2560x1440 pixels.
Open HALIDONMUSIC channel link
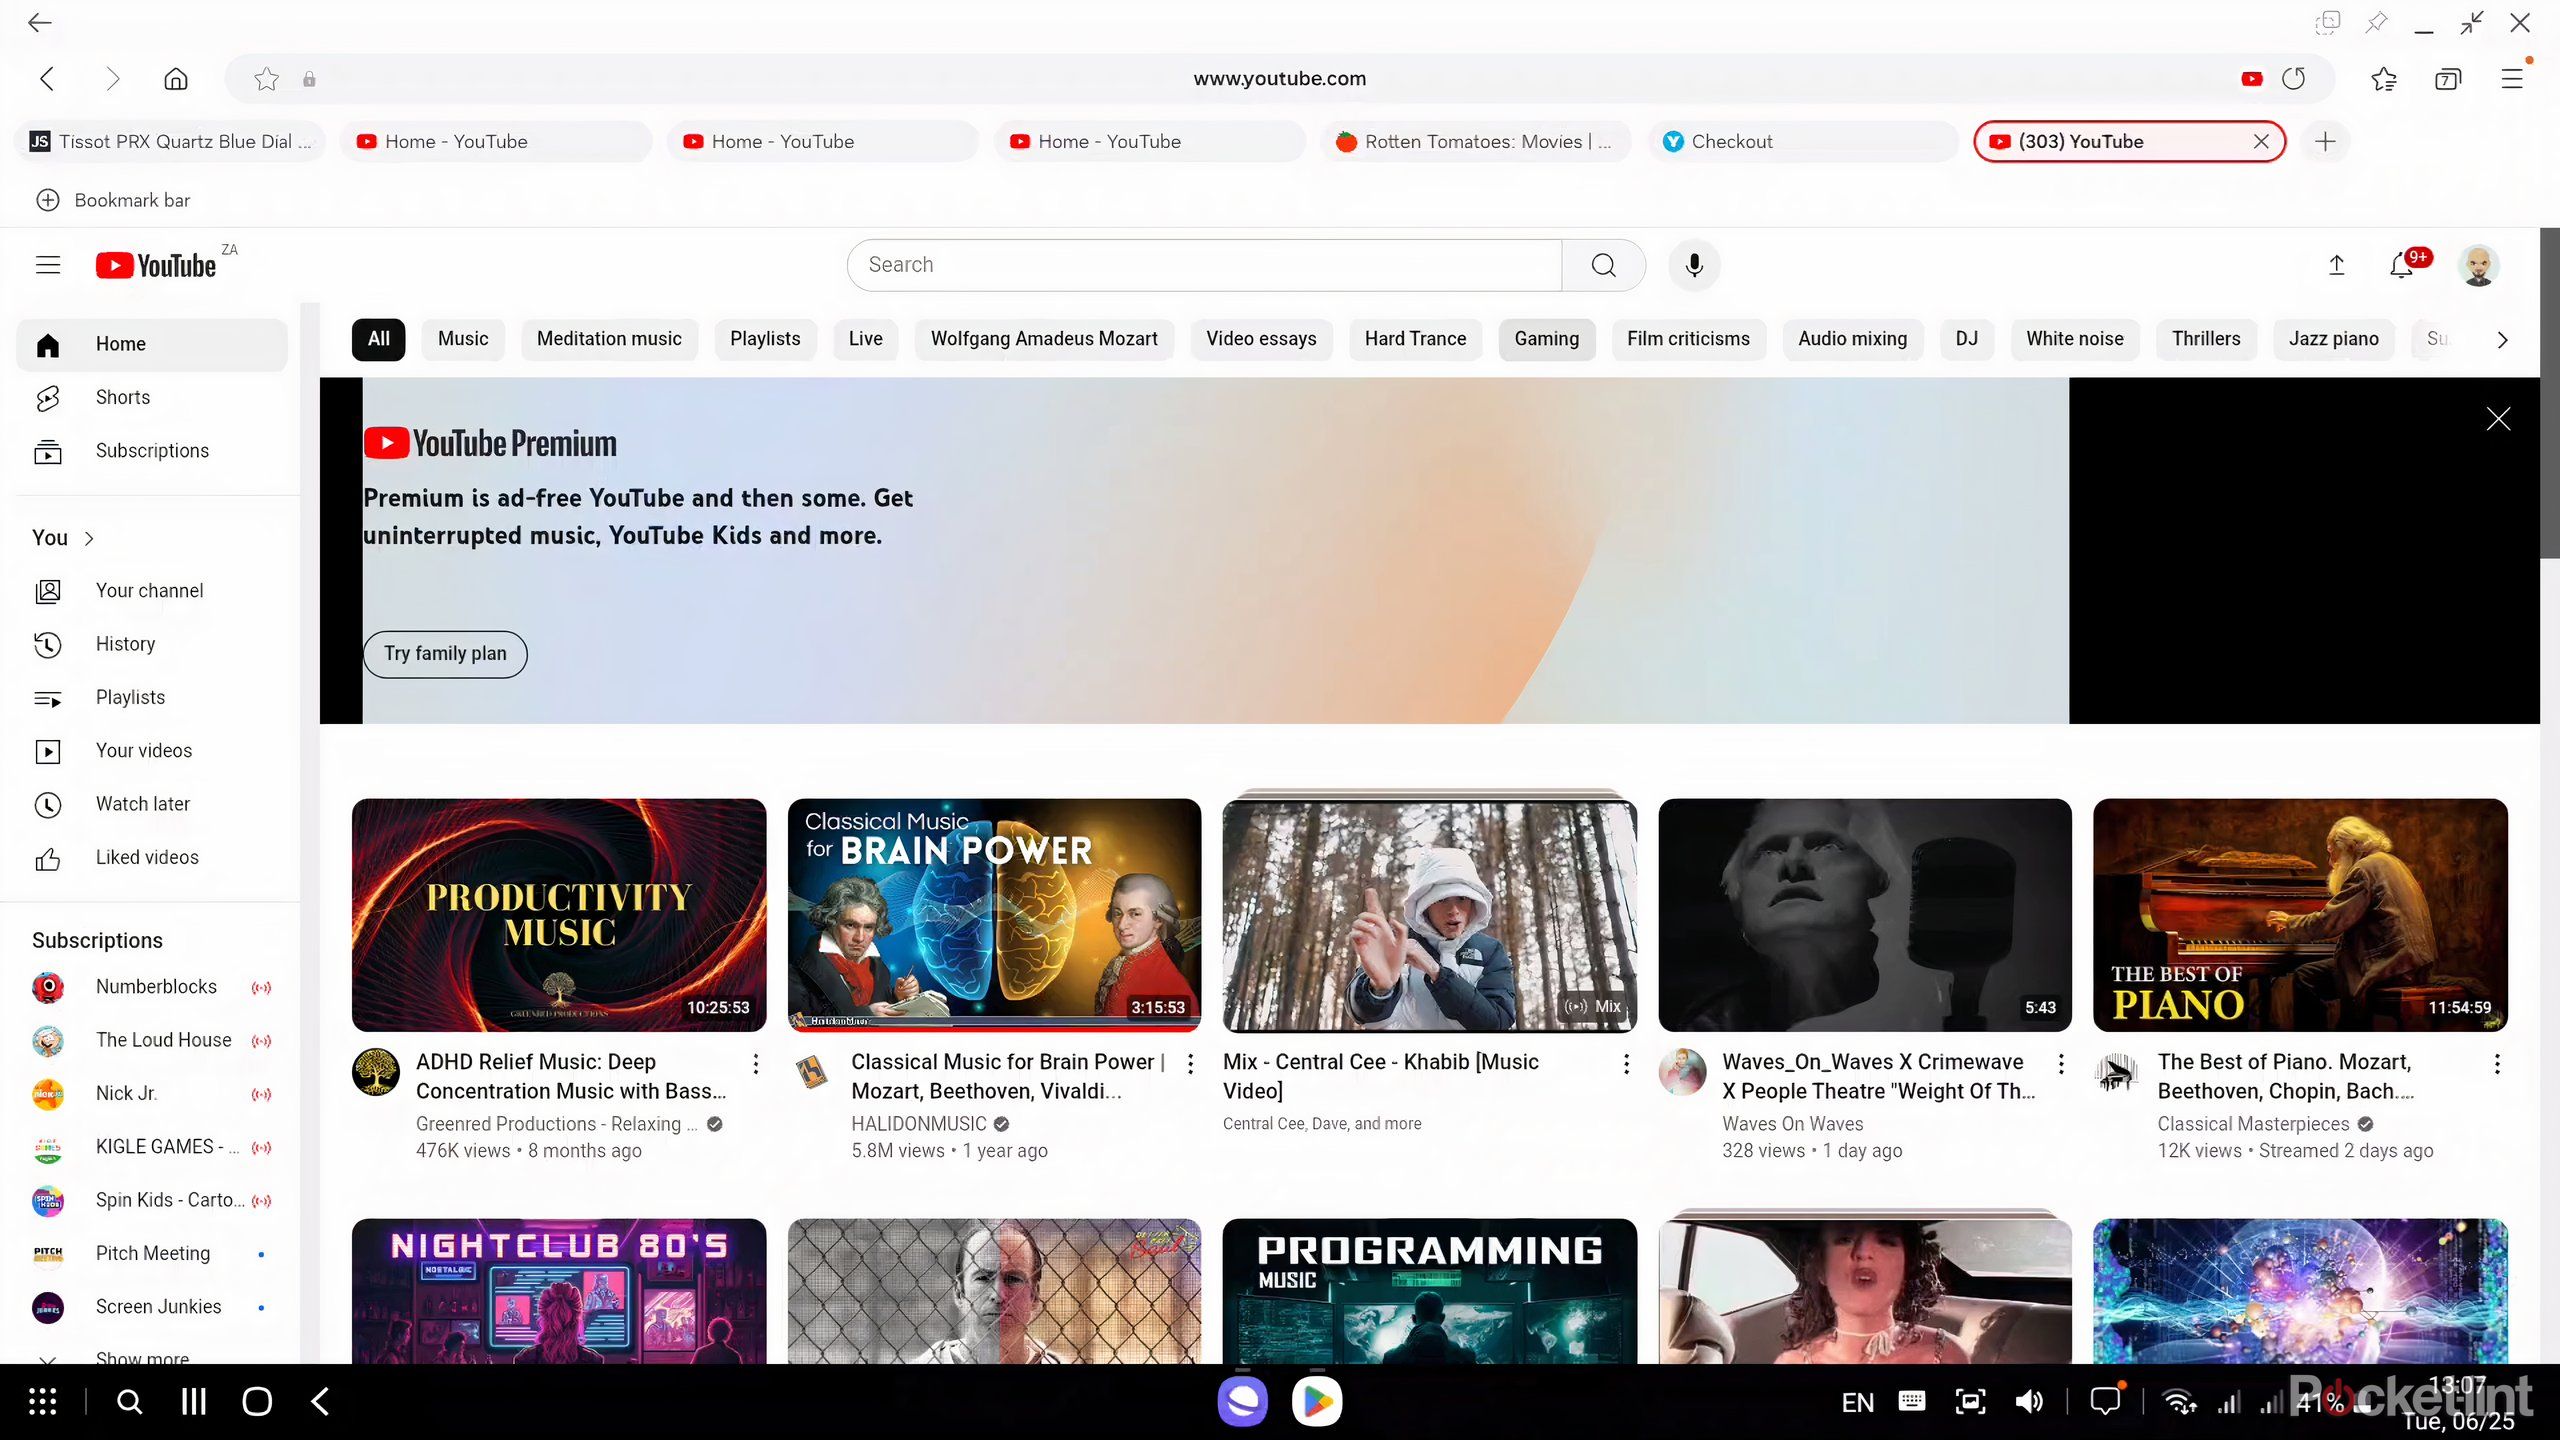918,1124
